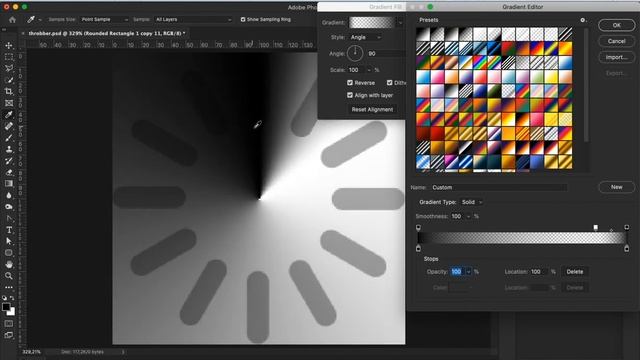Swap foreground and background colors icon
The height and width of the screenshot is (360, 640).
point(12,298)
